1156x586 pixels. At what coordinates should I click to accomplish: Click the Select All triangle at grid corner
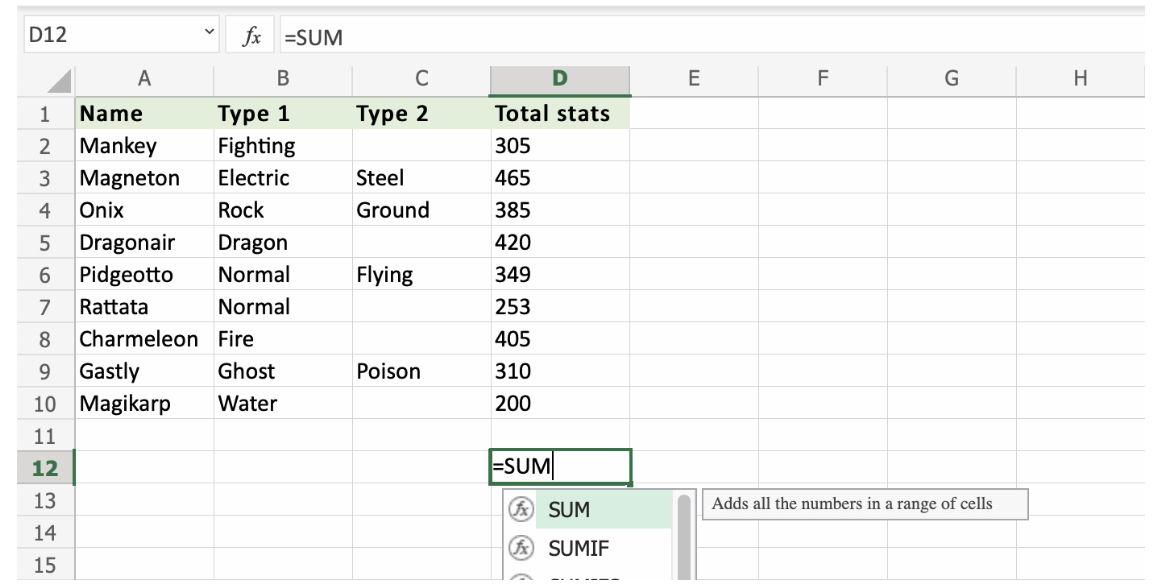[x=59, y=79]
